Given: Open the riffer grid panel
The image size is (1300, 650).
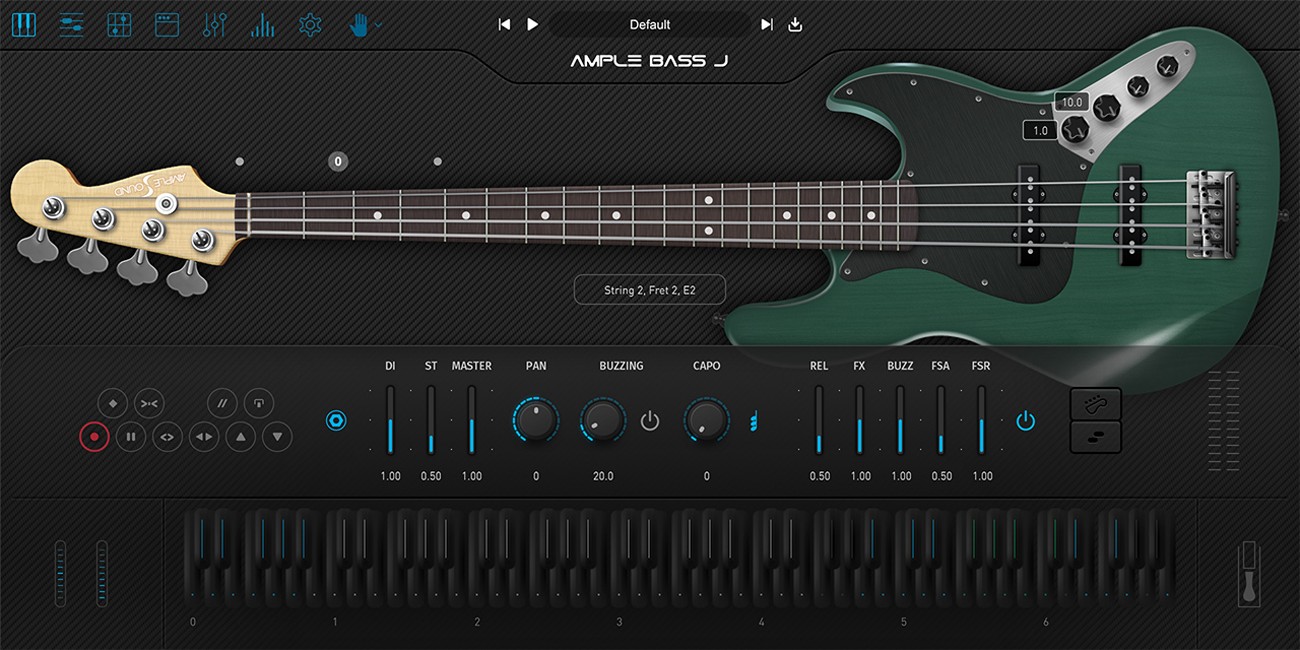Looking at the screenshot, I should tap(120, 24).
